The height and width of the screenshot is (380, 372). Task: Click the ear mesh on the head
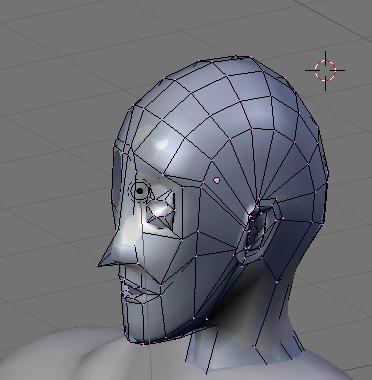click(x=259, y=231)
